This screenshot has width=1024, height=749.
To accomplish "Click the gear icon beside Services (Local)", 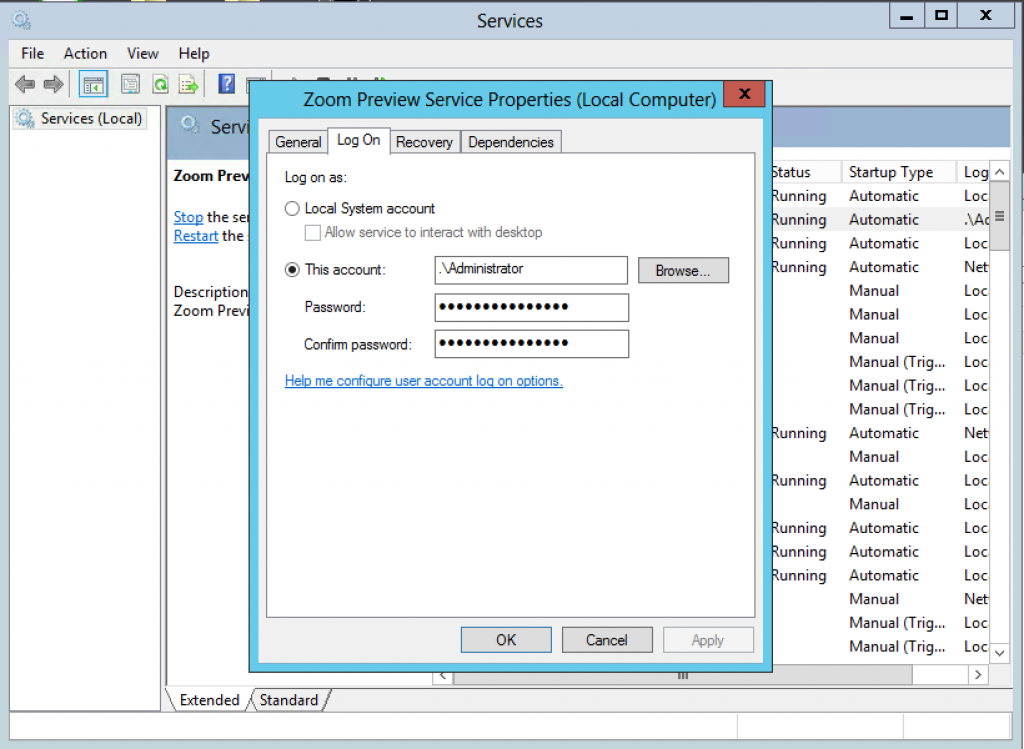I will tap(25, 119).
